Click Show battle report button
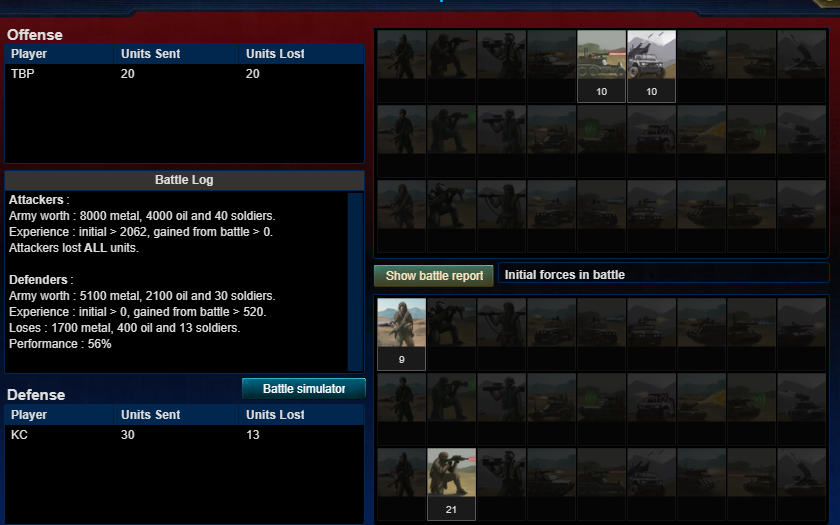The width and height of the screenshot is (840, 525). click(x=434, y=276)
